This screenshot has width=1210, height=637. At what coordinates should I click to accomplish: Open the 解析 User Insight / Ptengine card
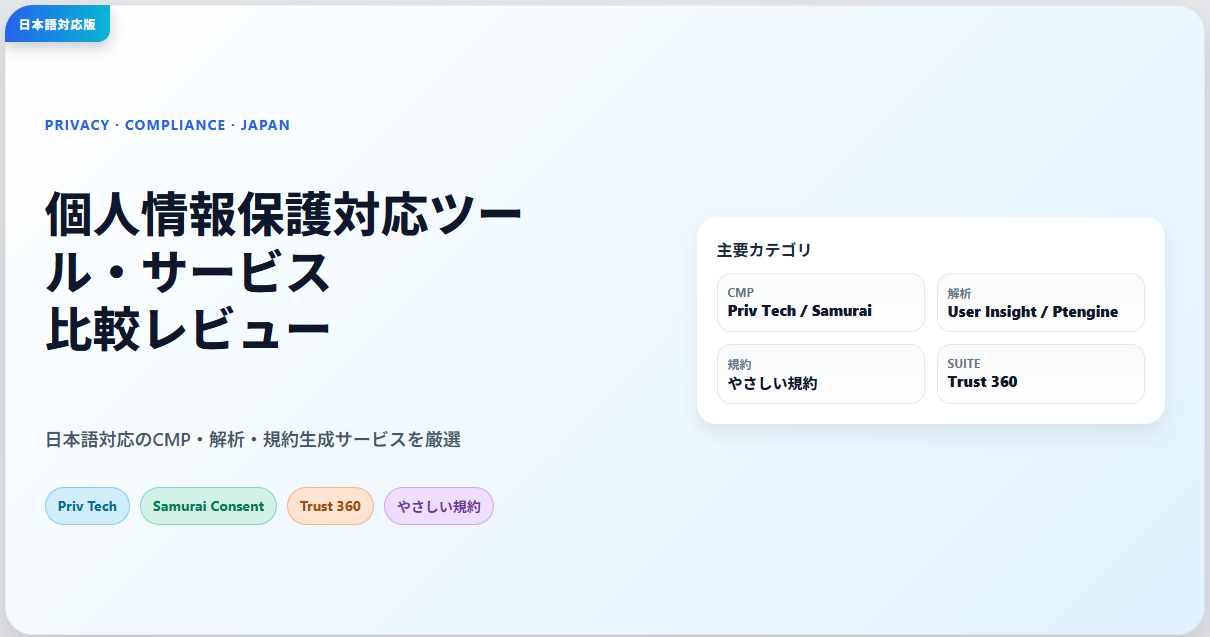(x=1041, y=302)
